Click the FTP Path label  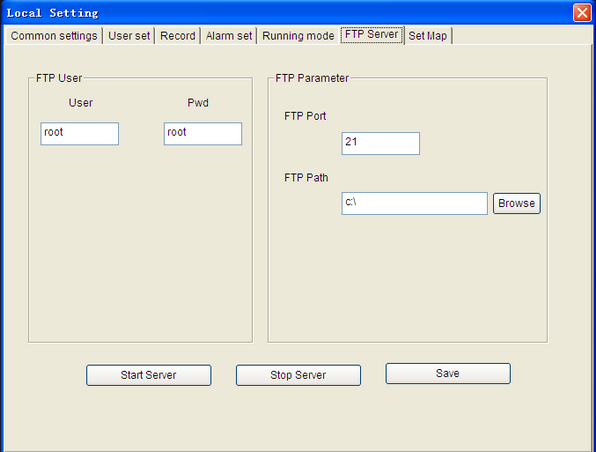pyautogui.click(x=306, y=178)
